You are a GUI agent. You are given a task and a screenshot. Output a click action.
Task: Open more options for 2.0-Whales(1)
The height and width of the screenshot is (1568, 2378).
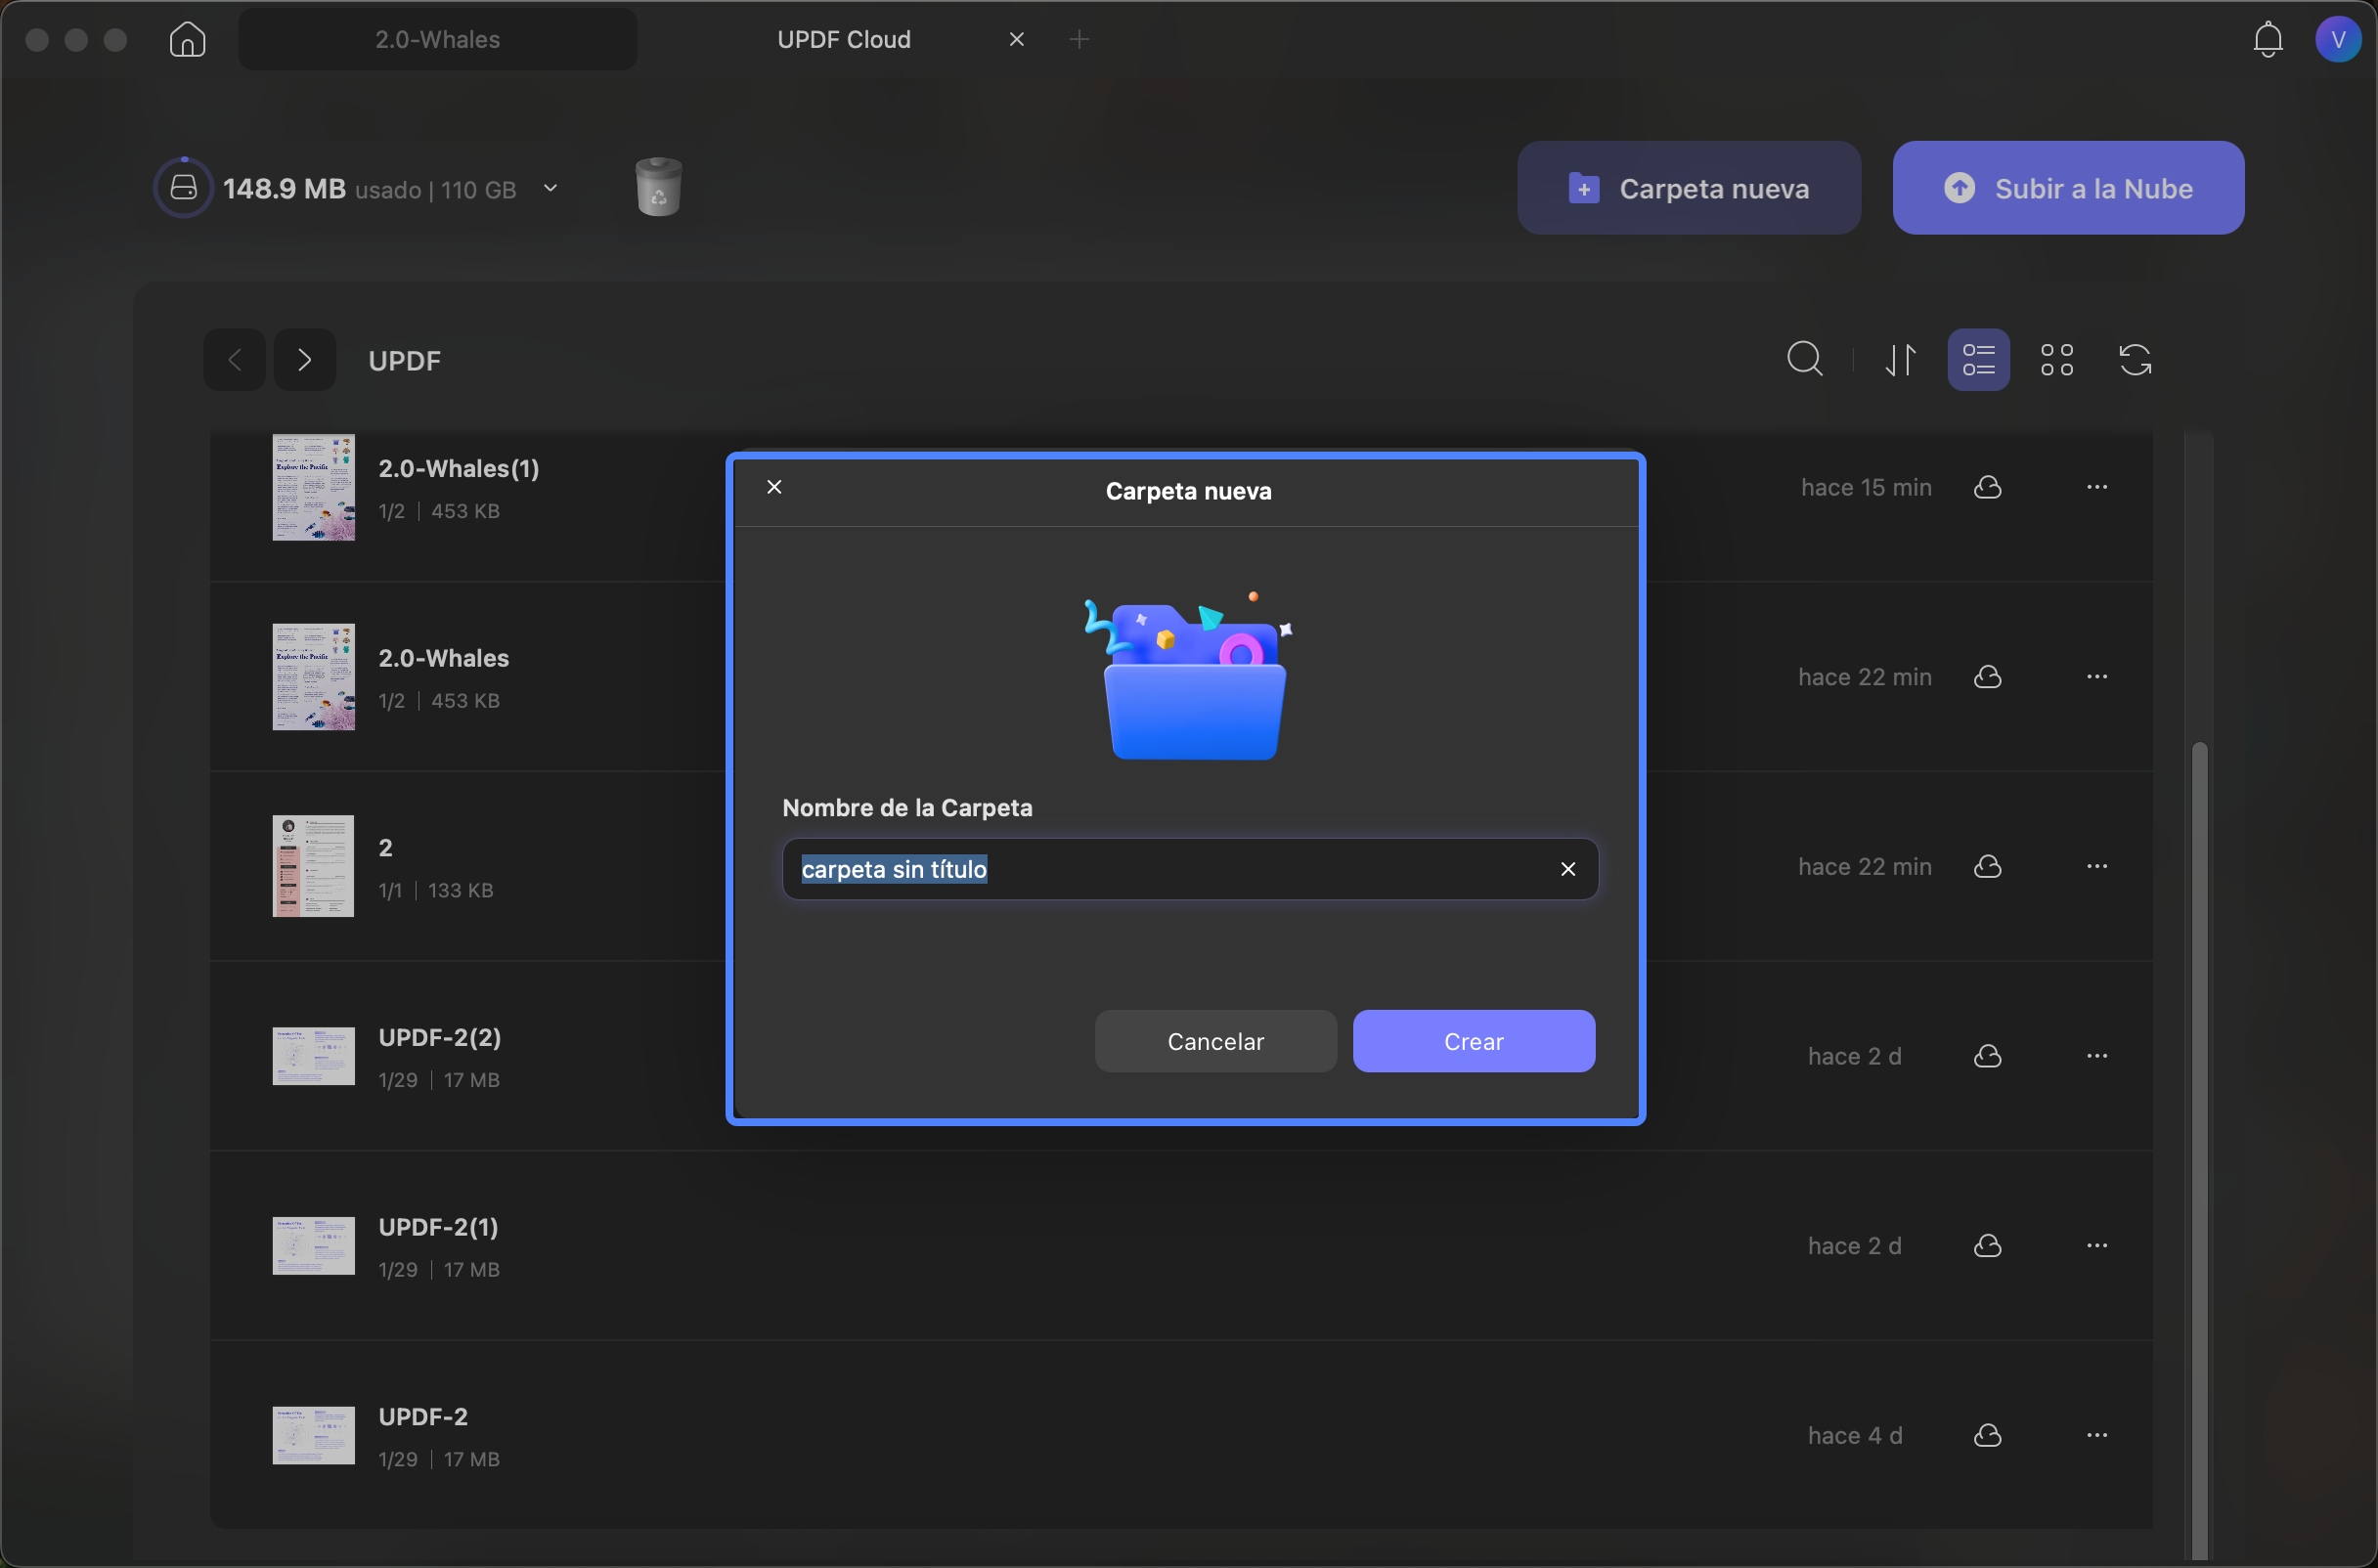pyautogui.click(x=2097, y=487)
